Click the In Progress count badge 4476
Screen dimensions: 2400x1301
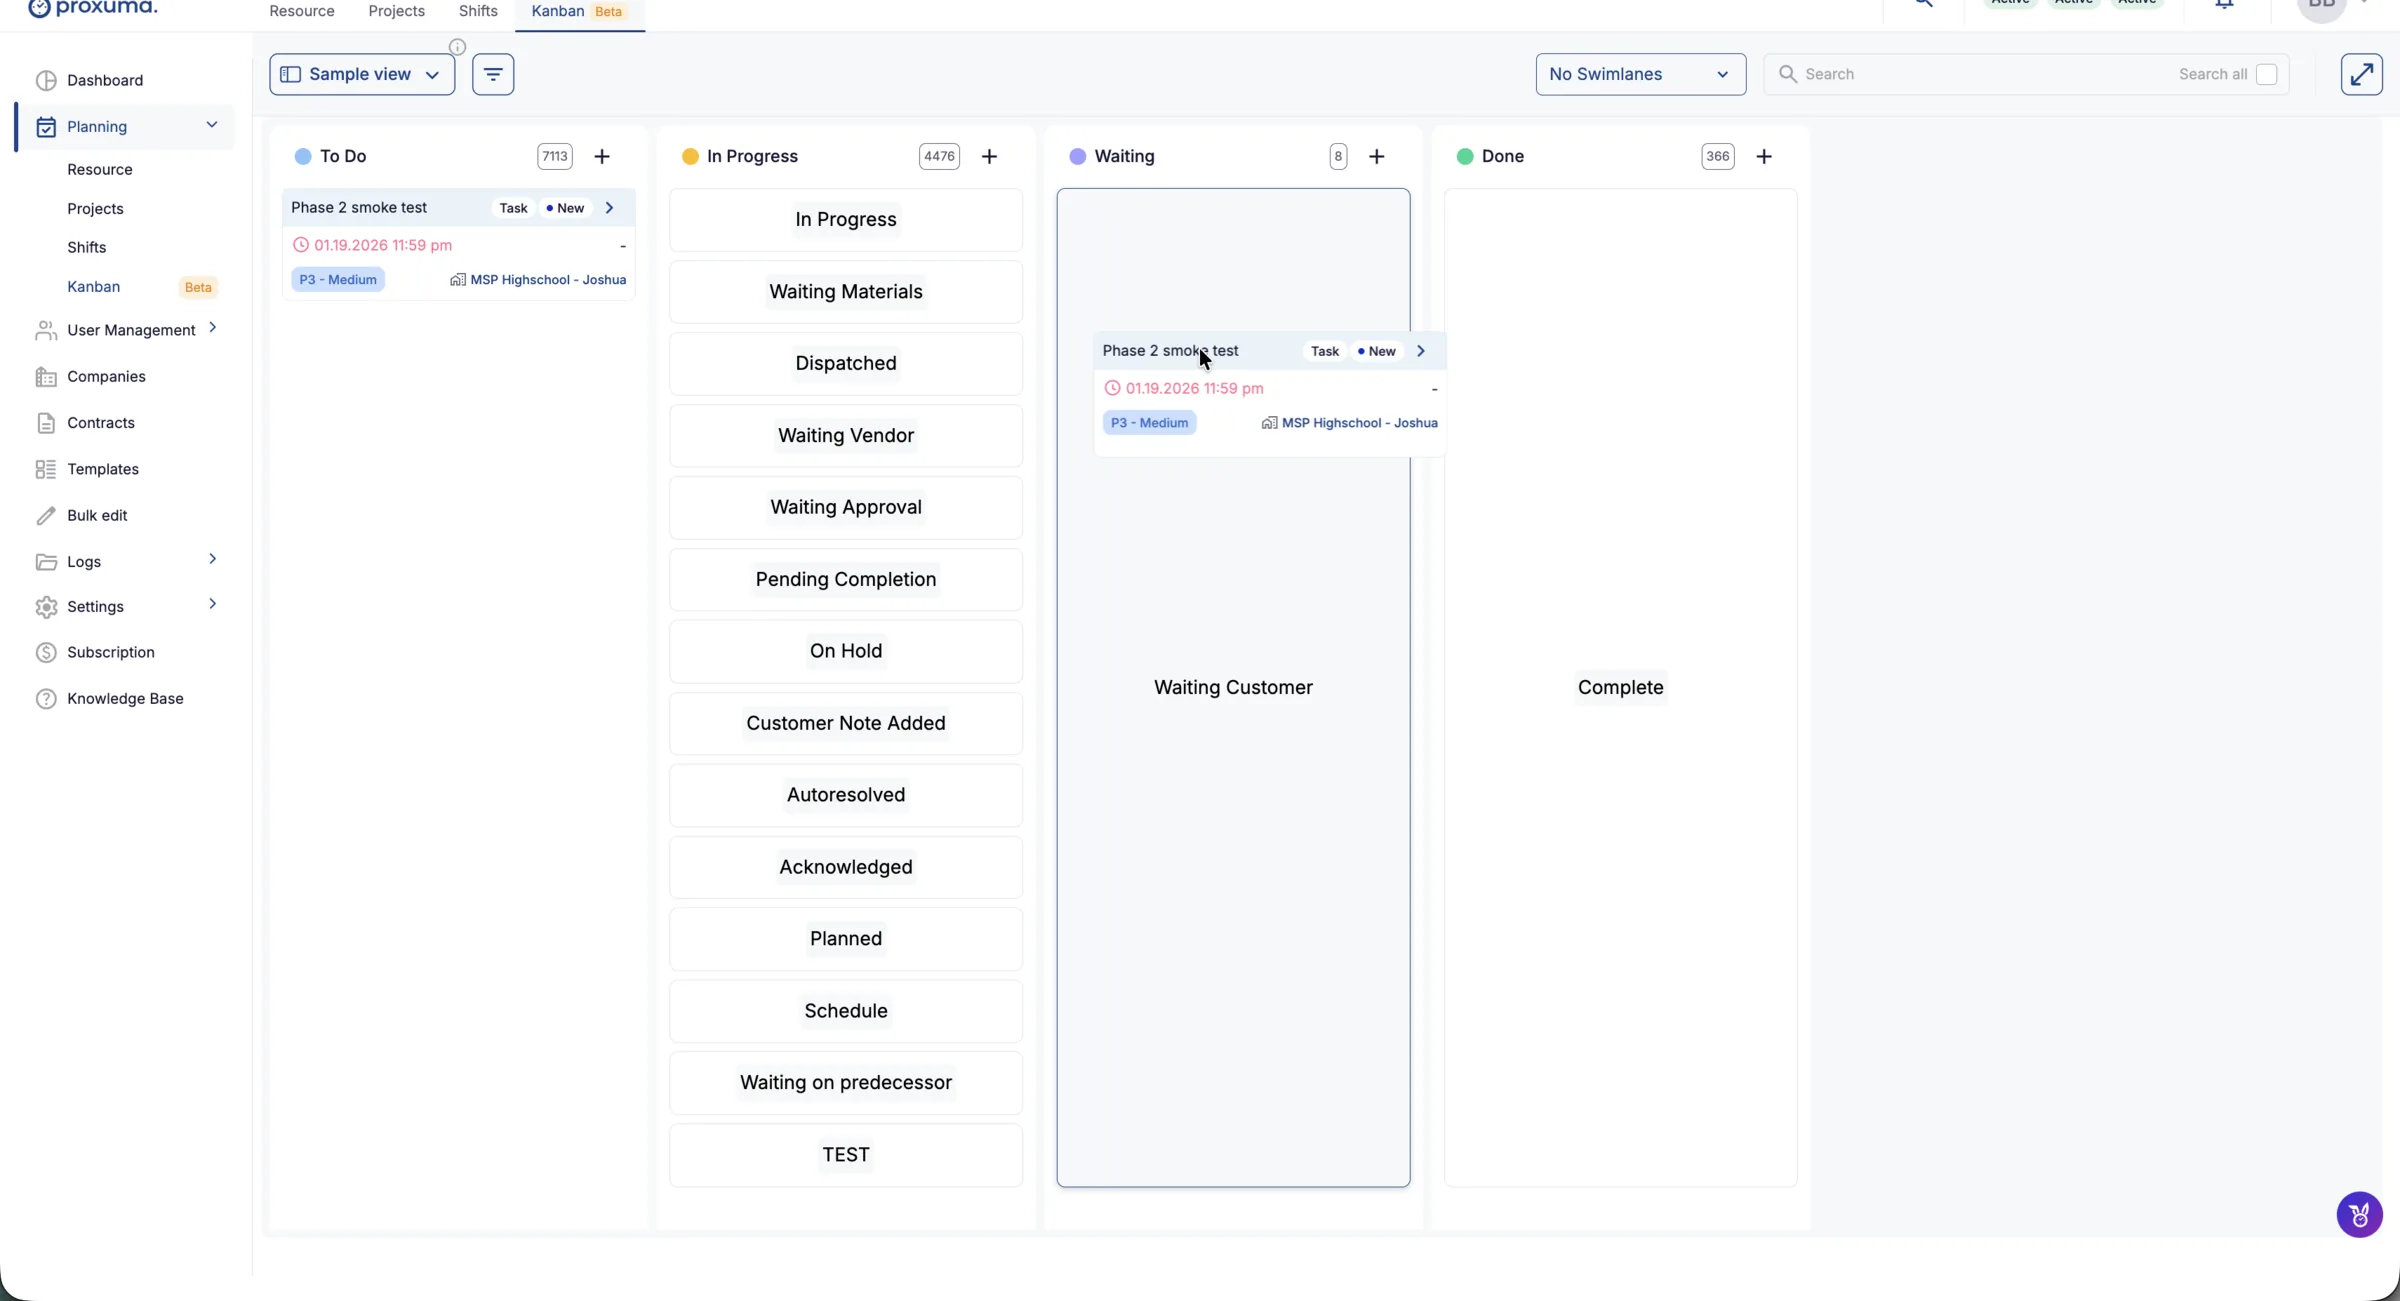click(939, 156)
